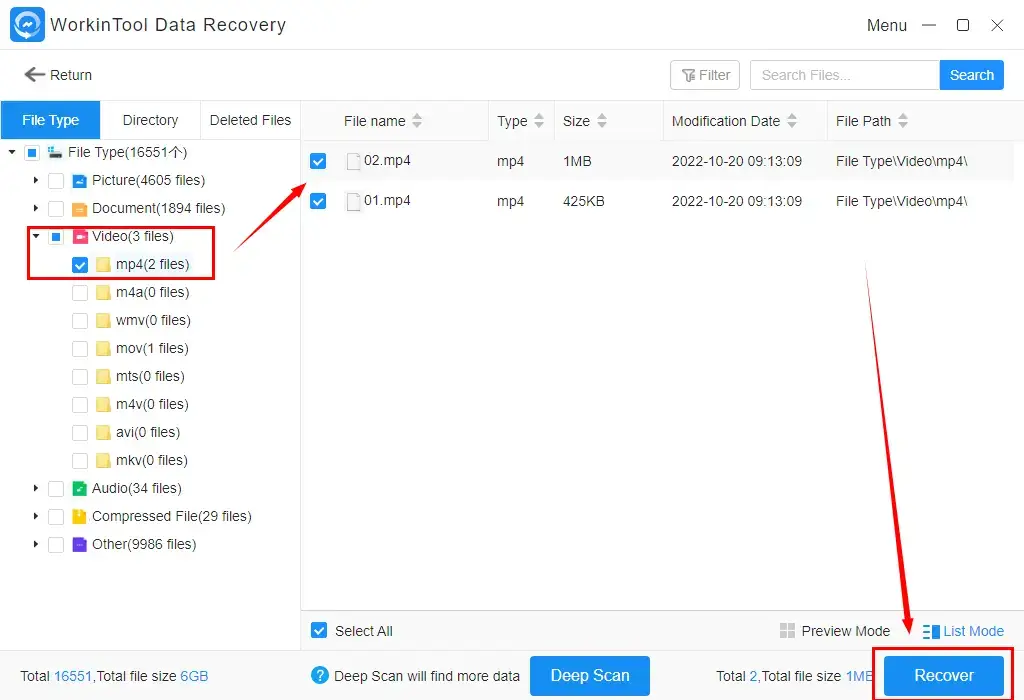Sort by File Path column arrows
Image resolution: width=1024 pixels, height=700 pixels.
click(903, 121)
